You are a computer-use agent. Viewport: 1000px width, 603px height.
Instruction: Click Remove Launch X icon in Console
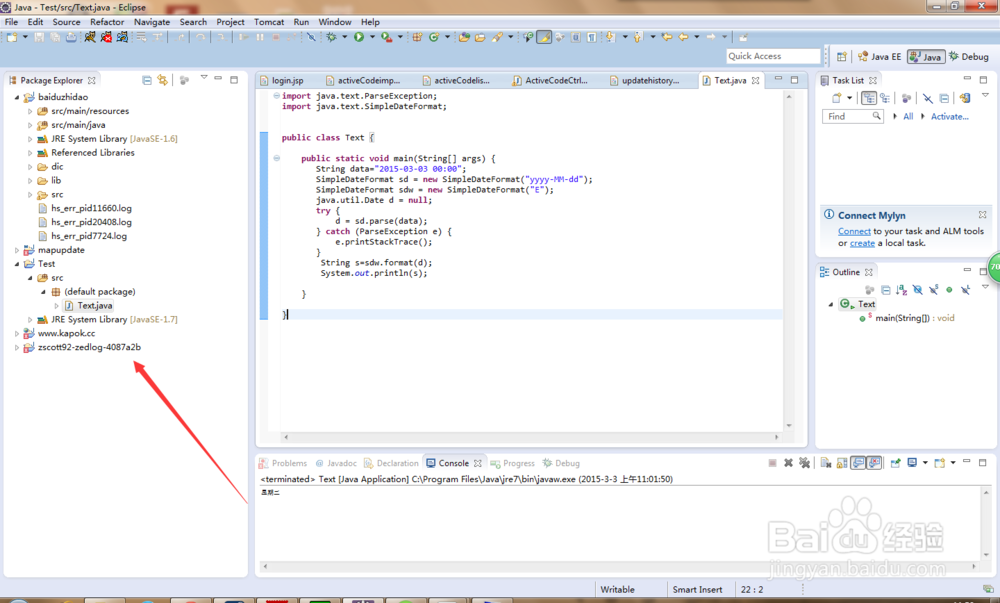[788, 463]
